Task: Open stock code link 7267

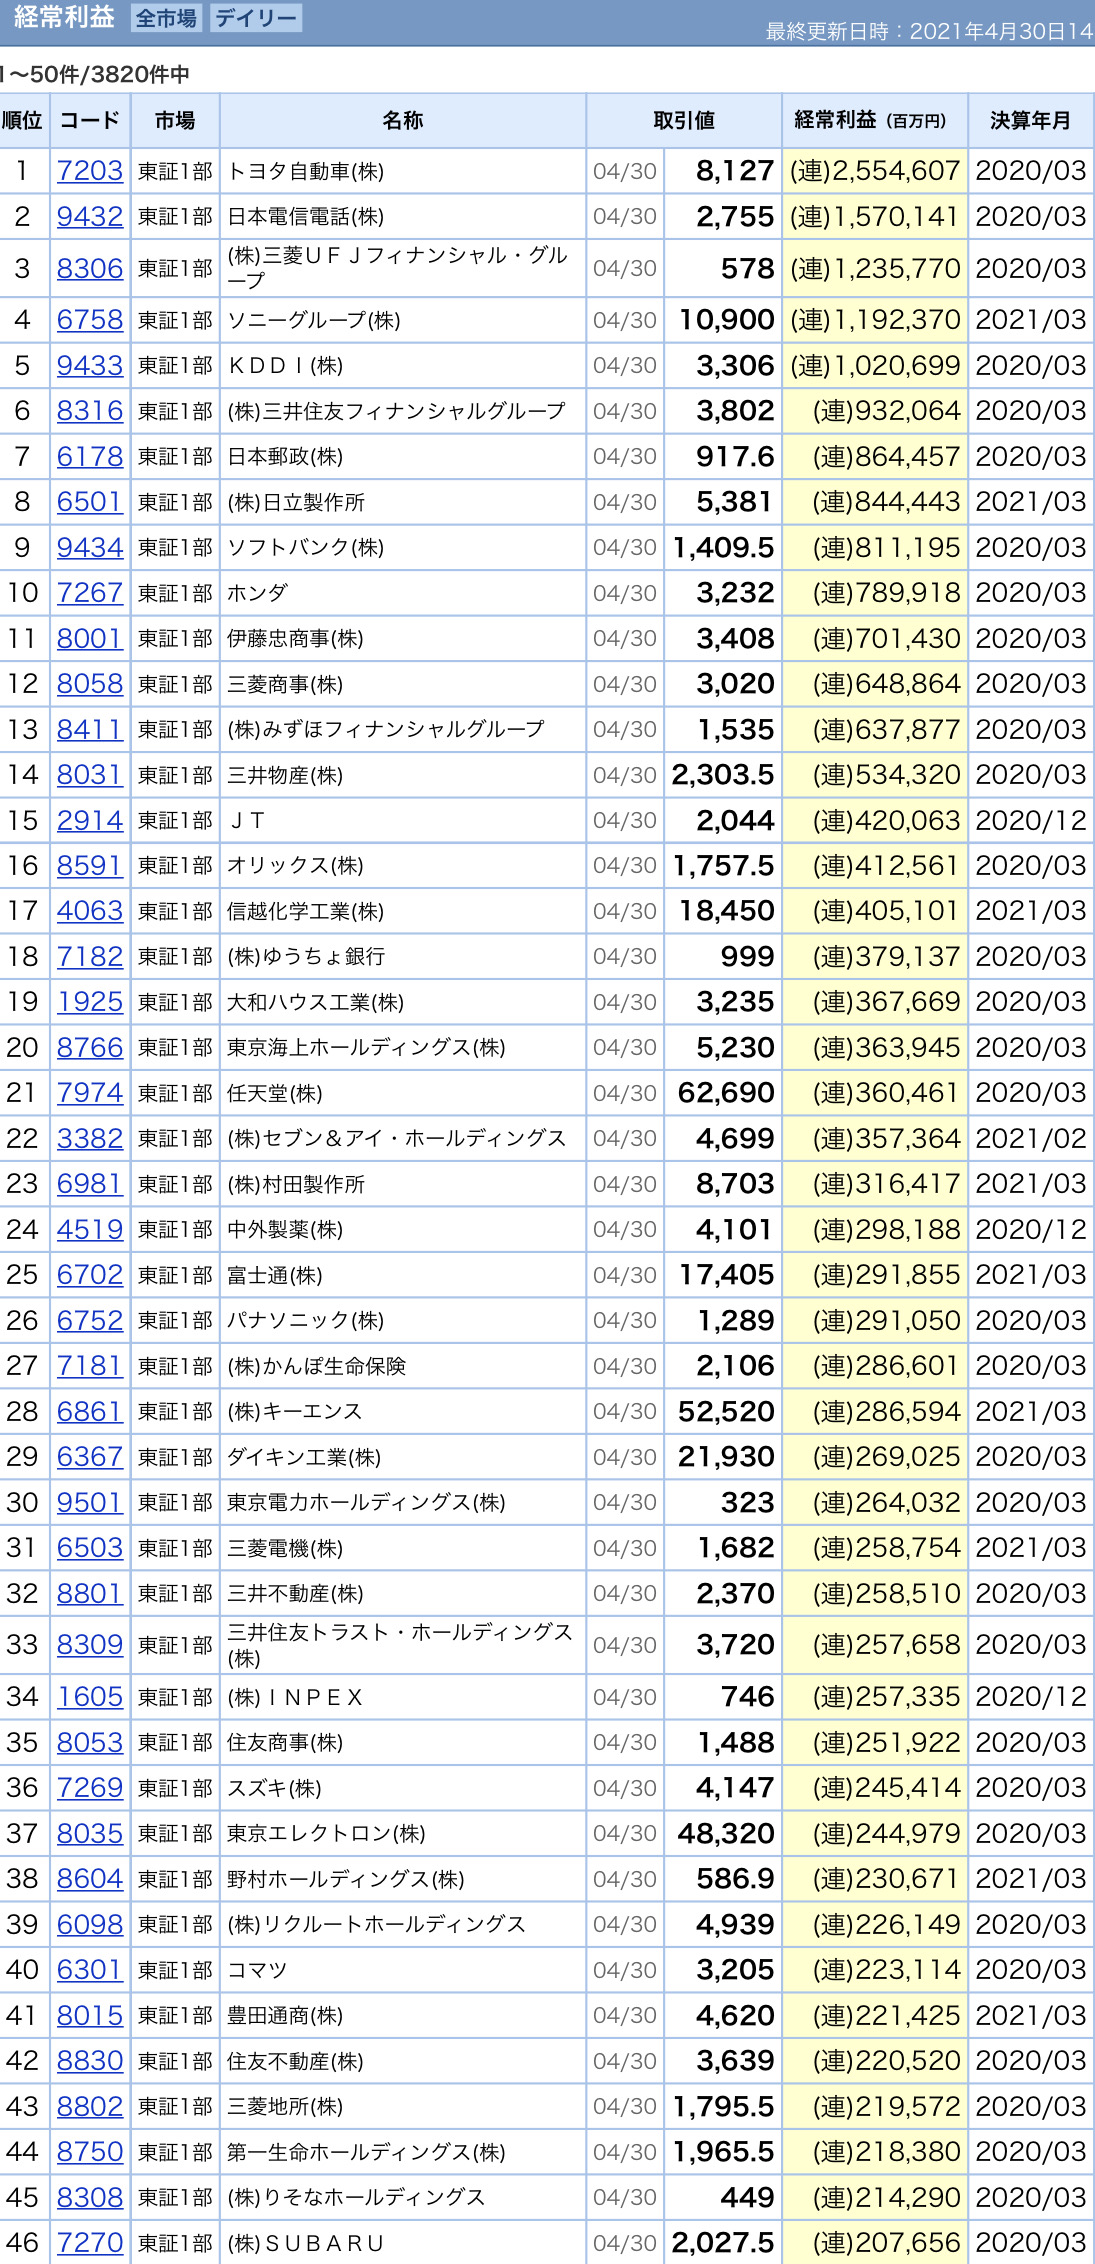Action: click(90, 593)
